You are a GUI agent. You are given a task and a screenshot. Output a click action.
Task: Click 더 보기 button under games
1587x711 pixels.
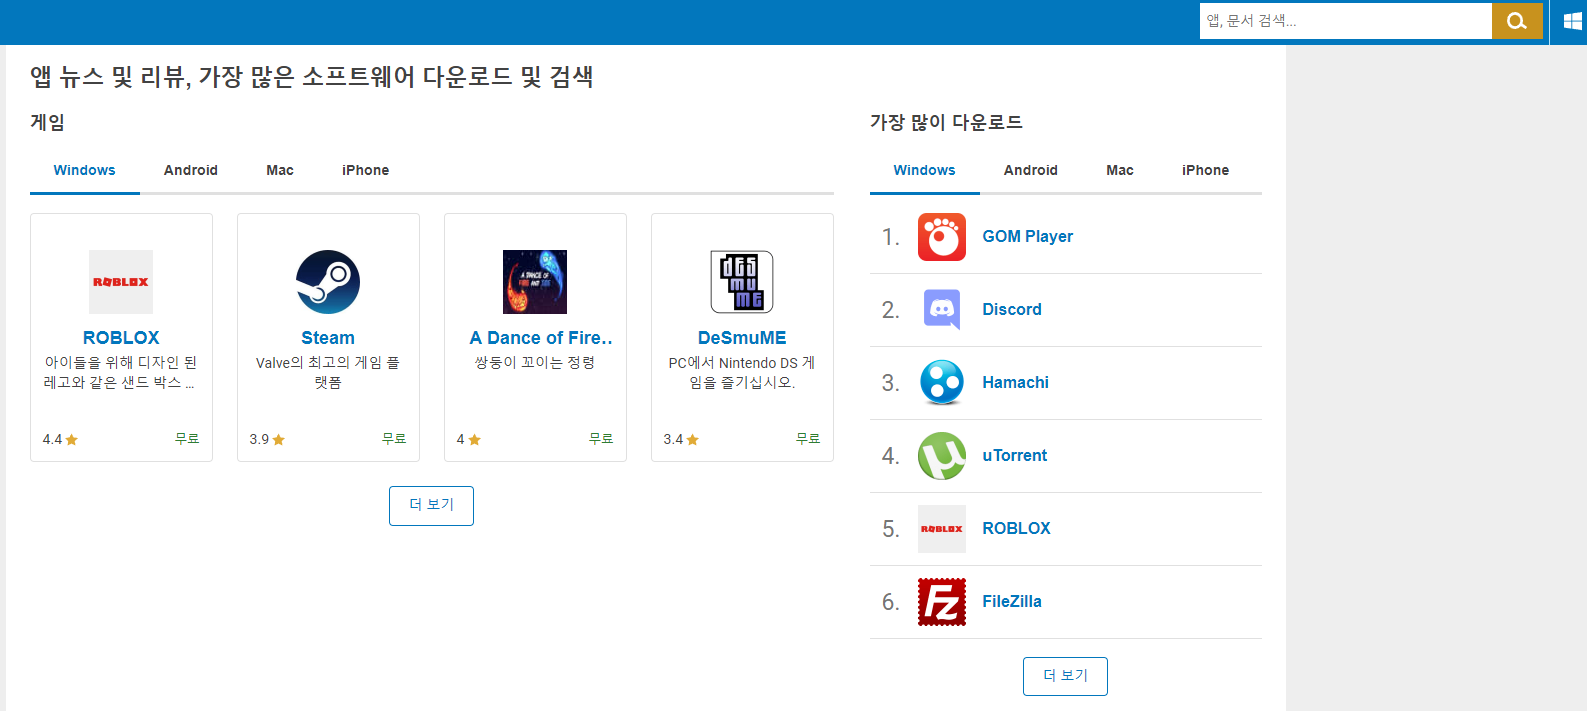[431, 506]
